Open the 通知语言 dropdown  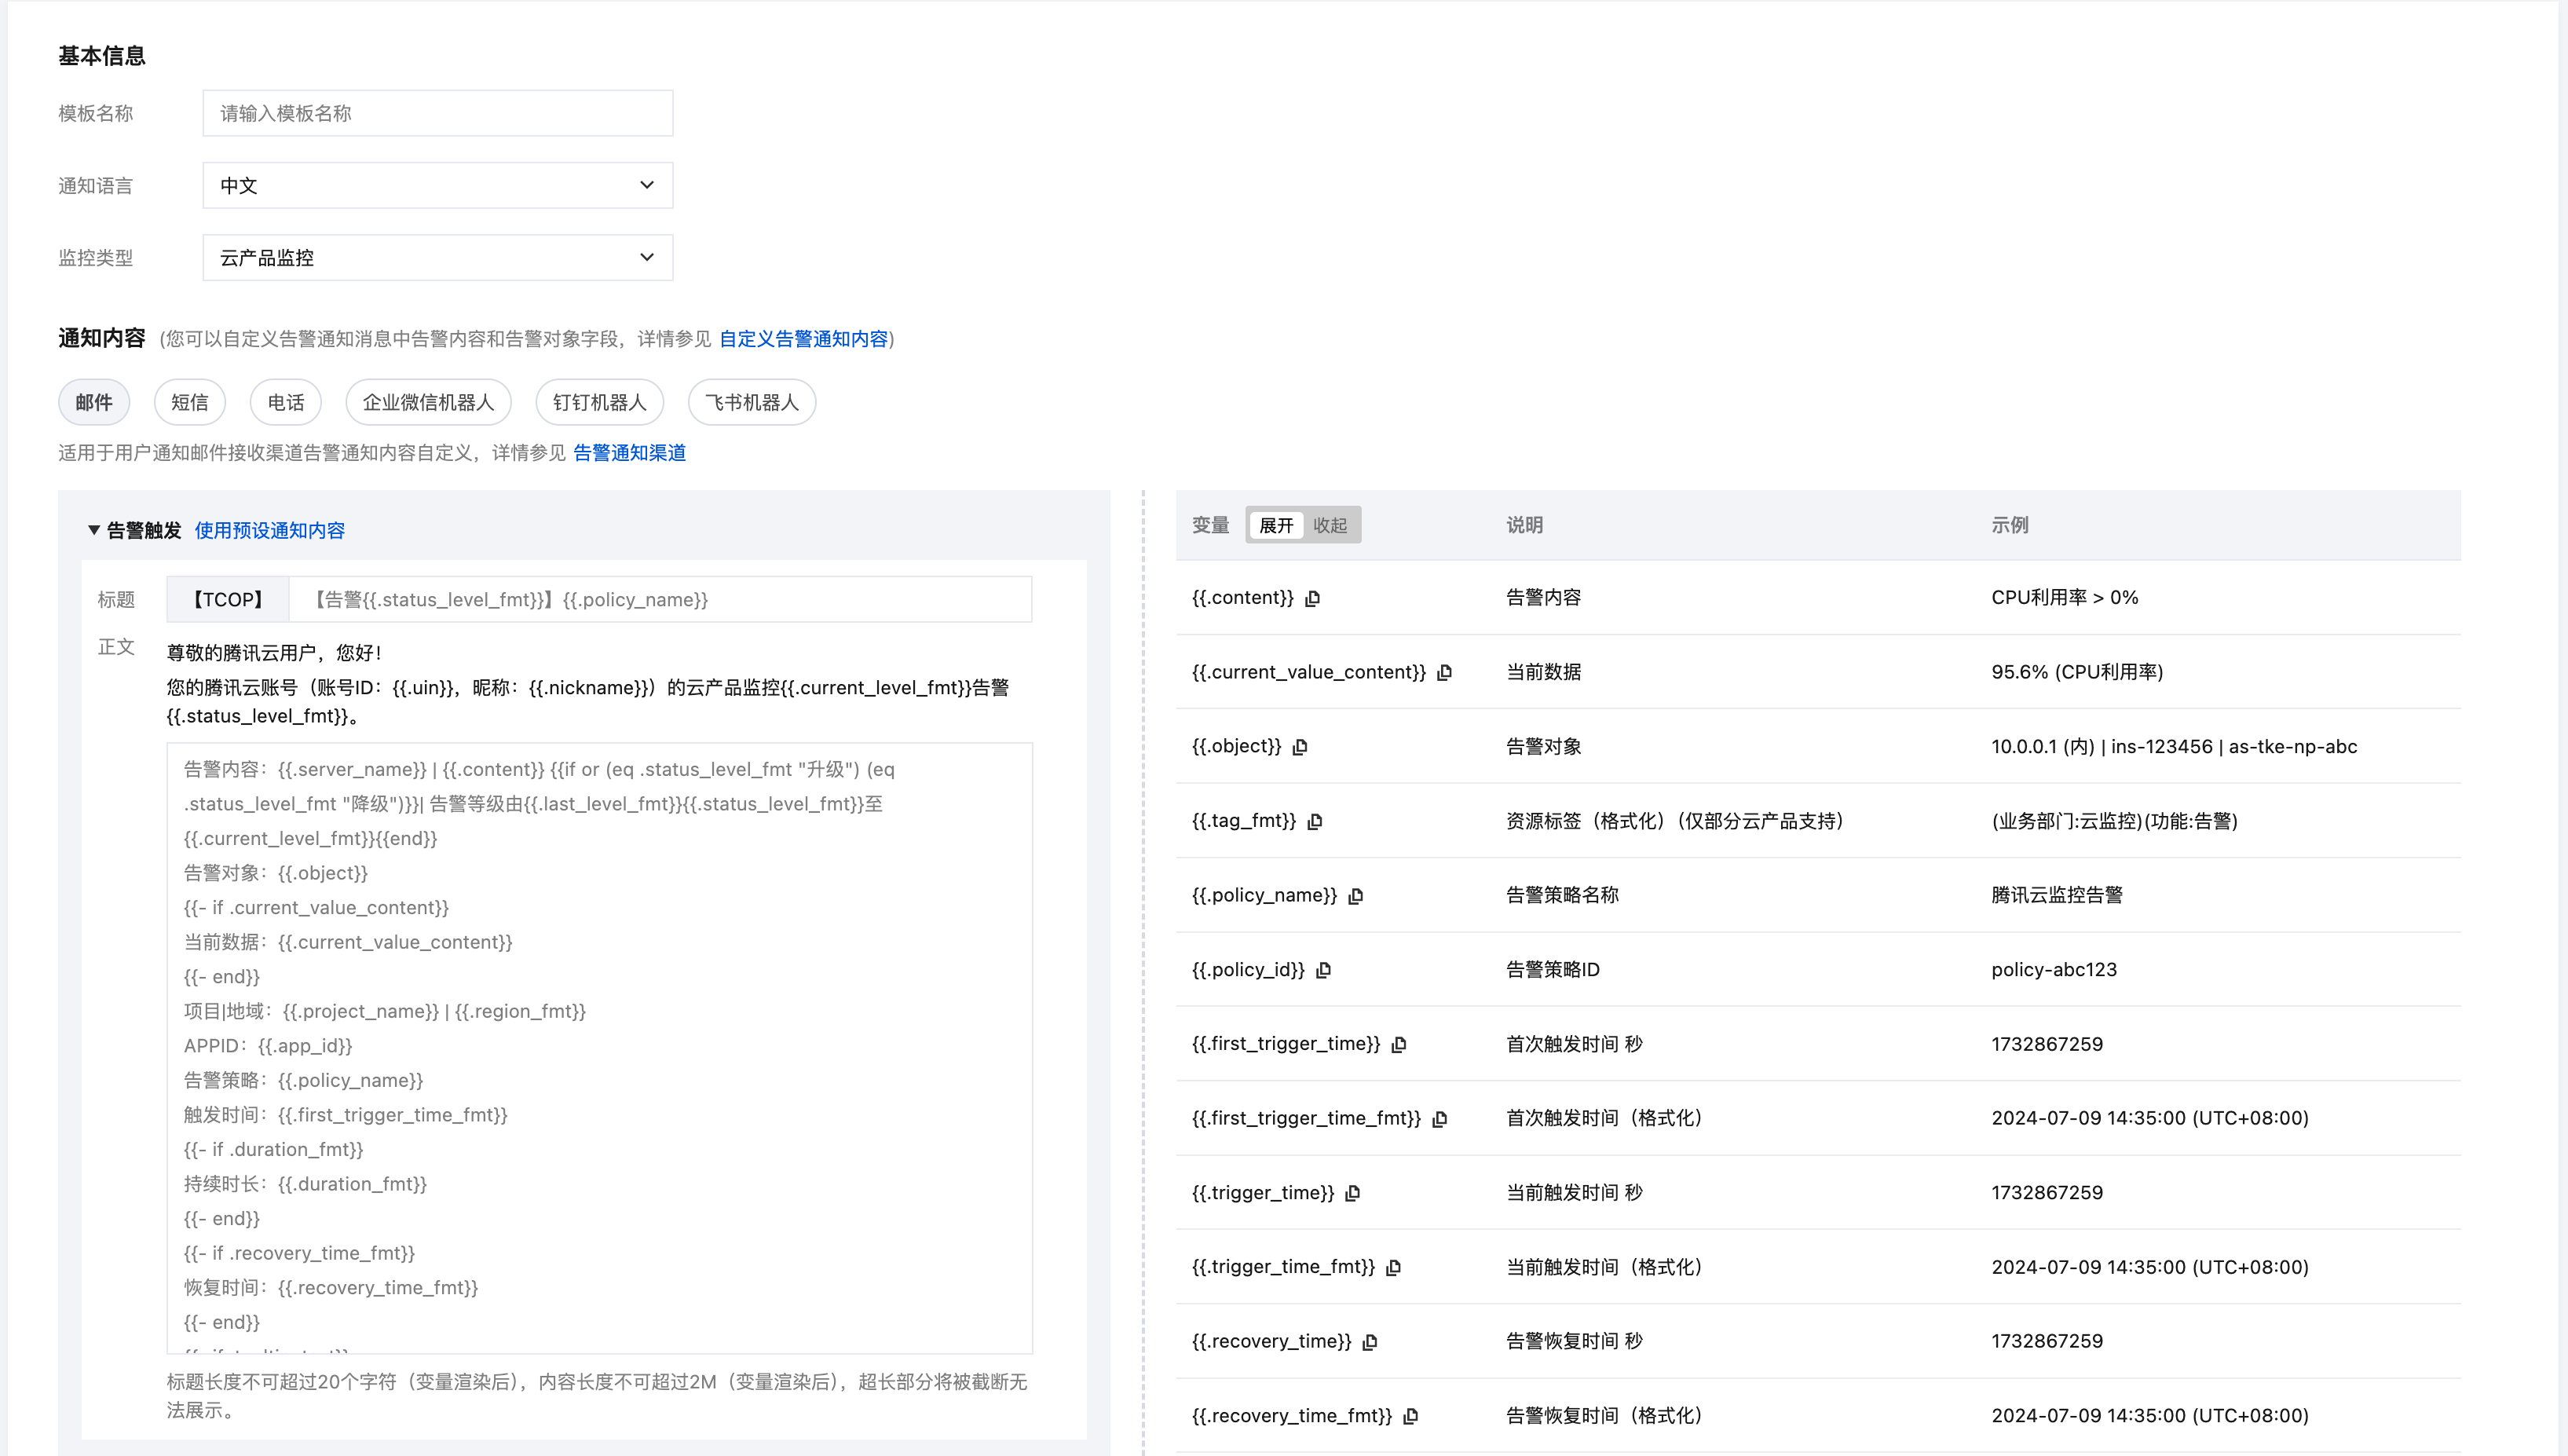click(437, 185)
